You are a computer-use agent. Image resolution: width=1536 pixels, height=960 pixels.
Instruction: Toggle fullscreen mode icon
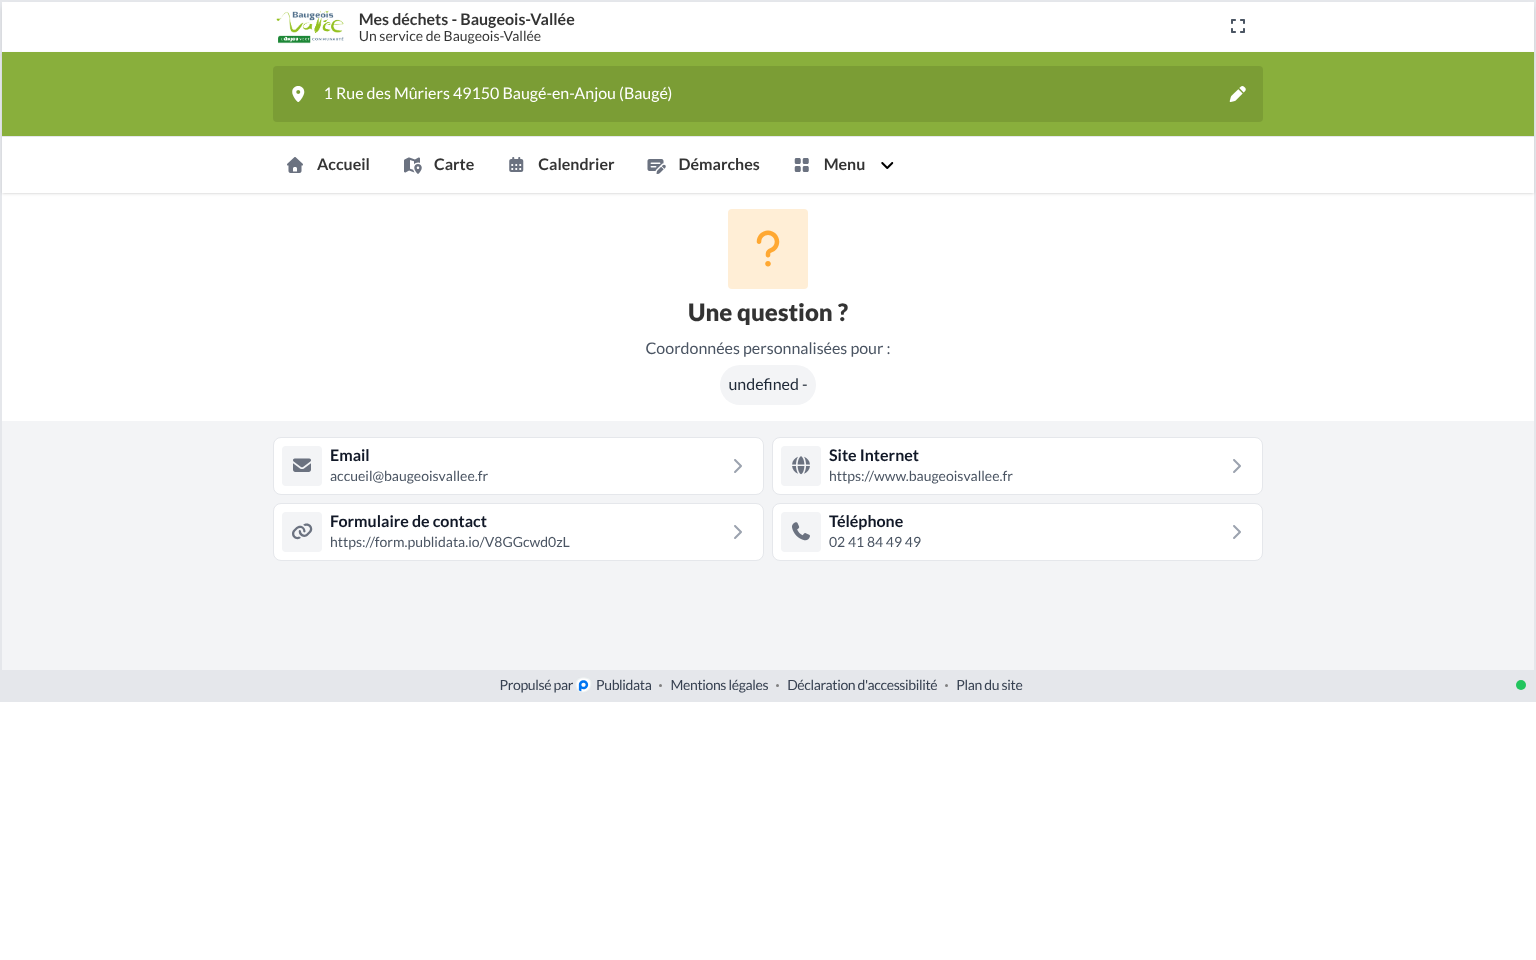(x=1238, y=26)
